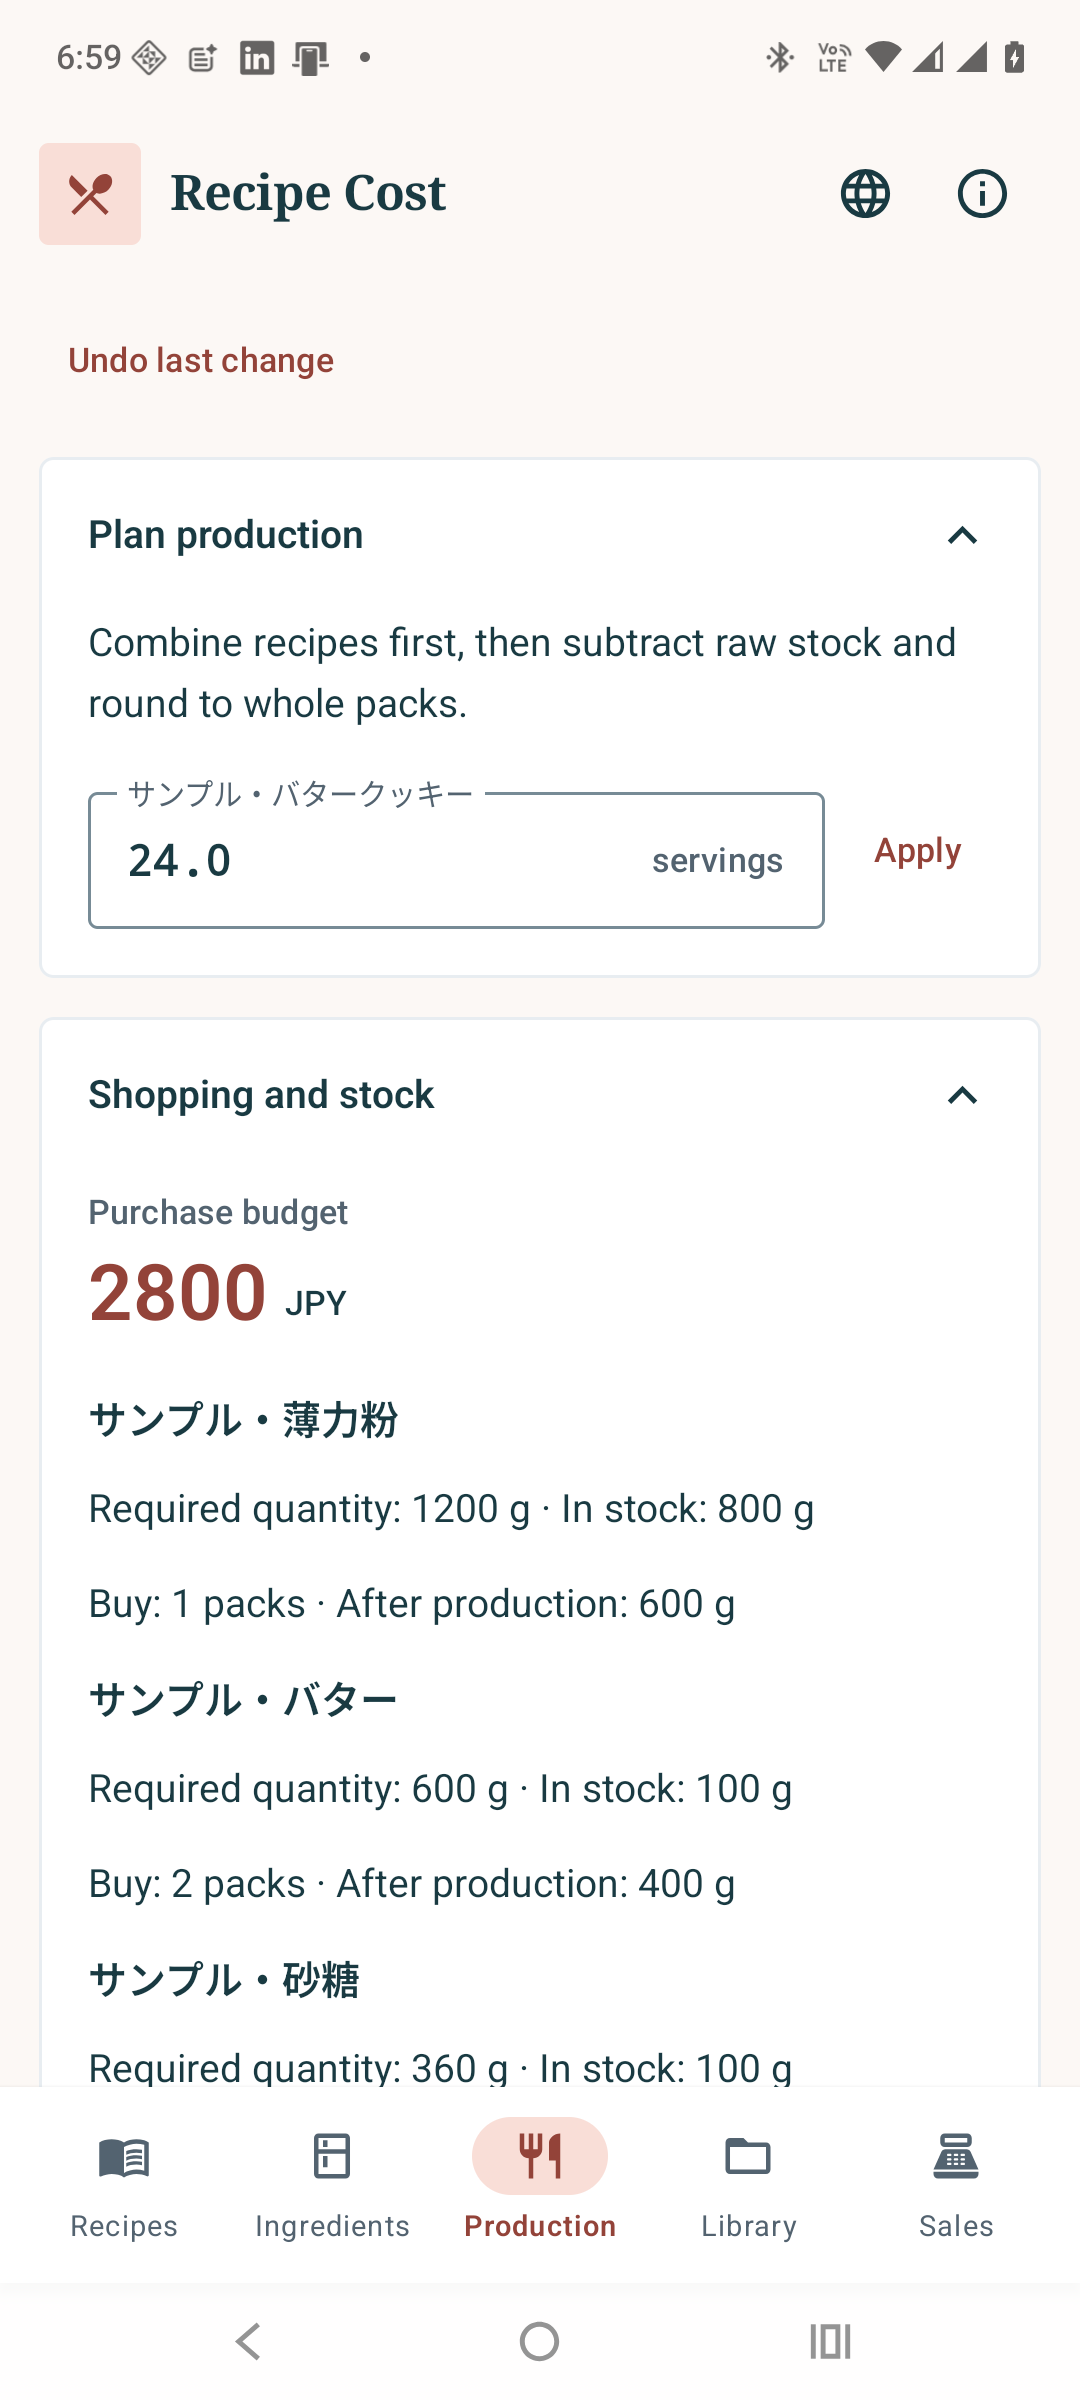Tap the Android back navigation button
This screenshot has height=2400, width=1080.
pyautogui.click(x=248, y=2341)
